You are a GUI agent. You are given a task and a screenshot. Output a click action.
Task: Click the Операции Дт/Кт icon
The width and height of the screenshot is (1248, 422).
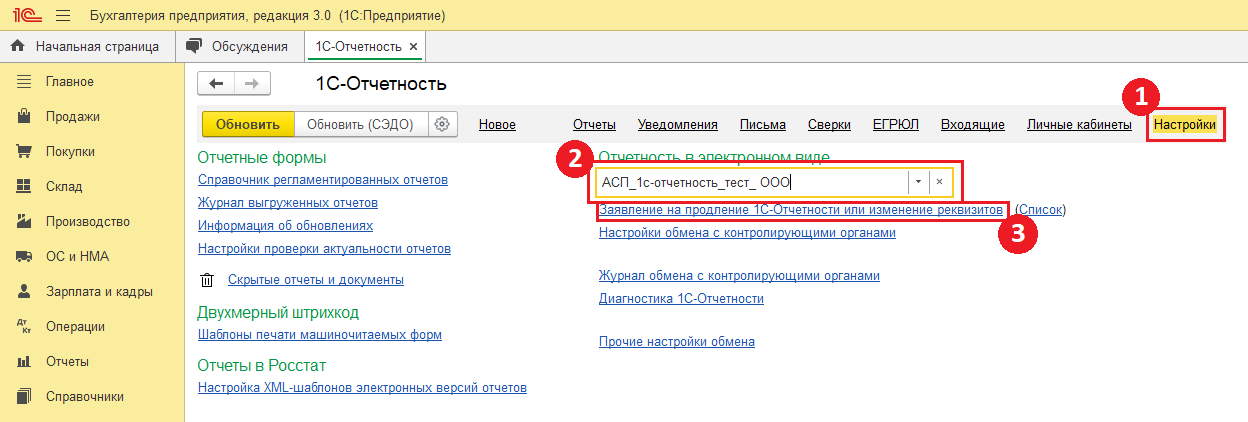[24, 326]
